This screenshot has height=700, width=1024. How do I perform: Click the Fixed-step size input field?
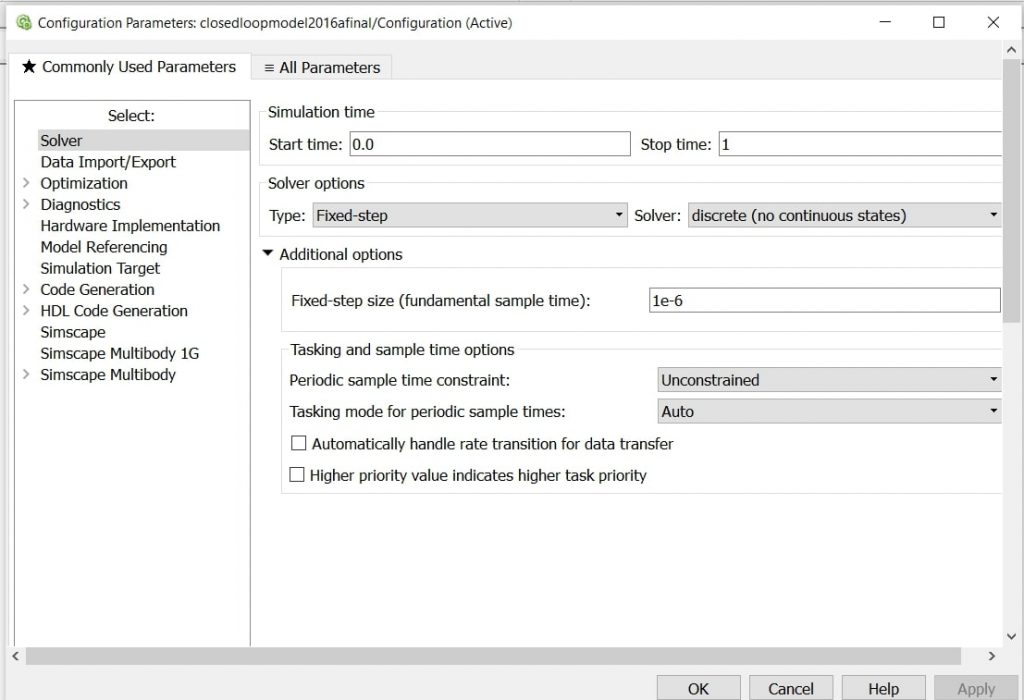[824, 300]
